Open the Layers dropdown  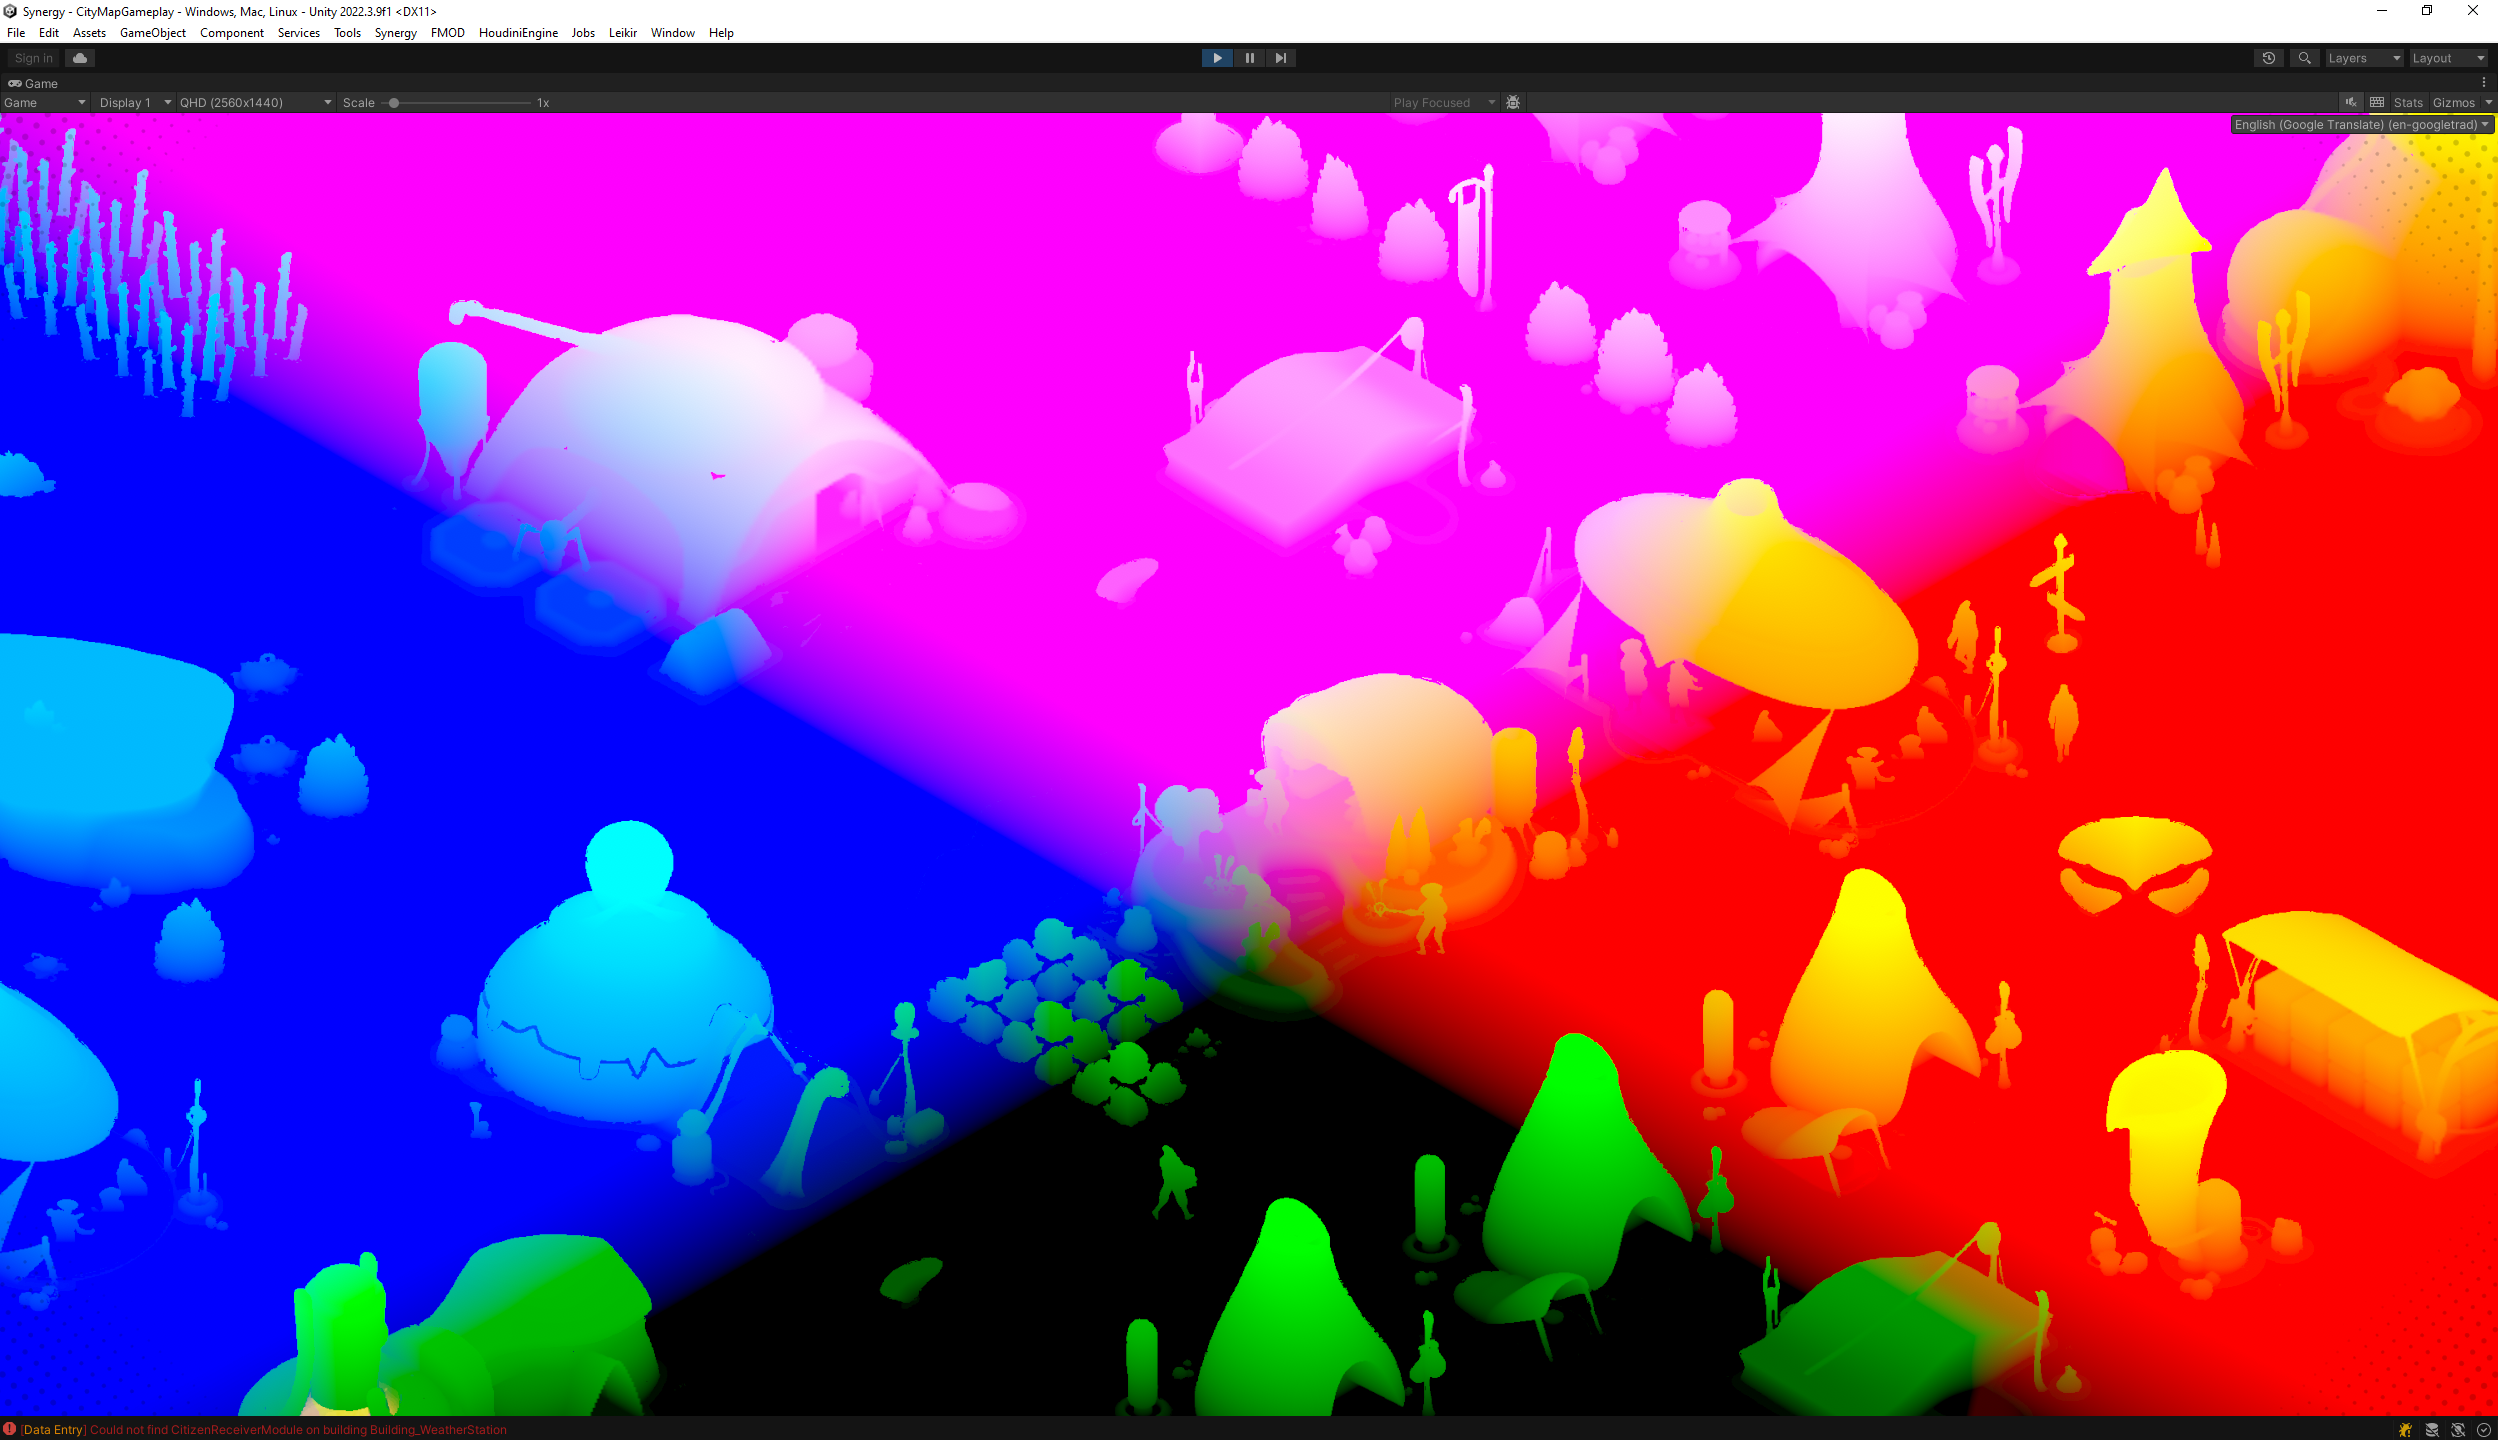pos(2363,58)
